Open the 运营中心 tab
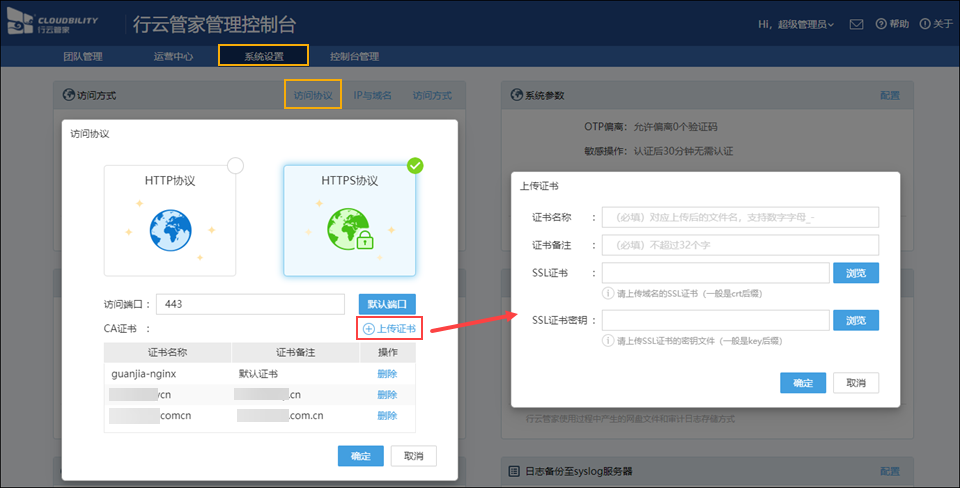The height and width of the screenshot is (488, 960). [174, 56]
